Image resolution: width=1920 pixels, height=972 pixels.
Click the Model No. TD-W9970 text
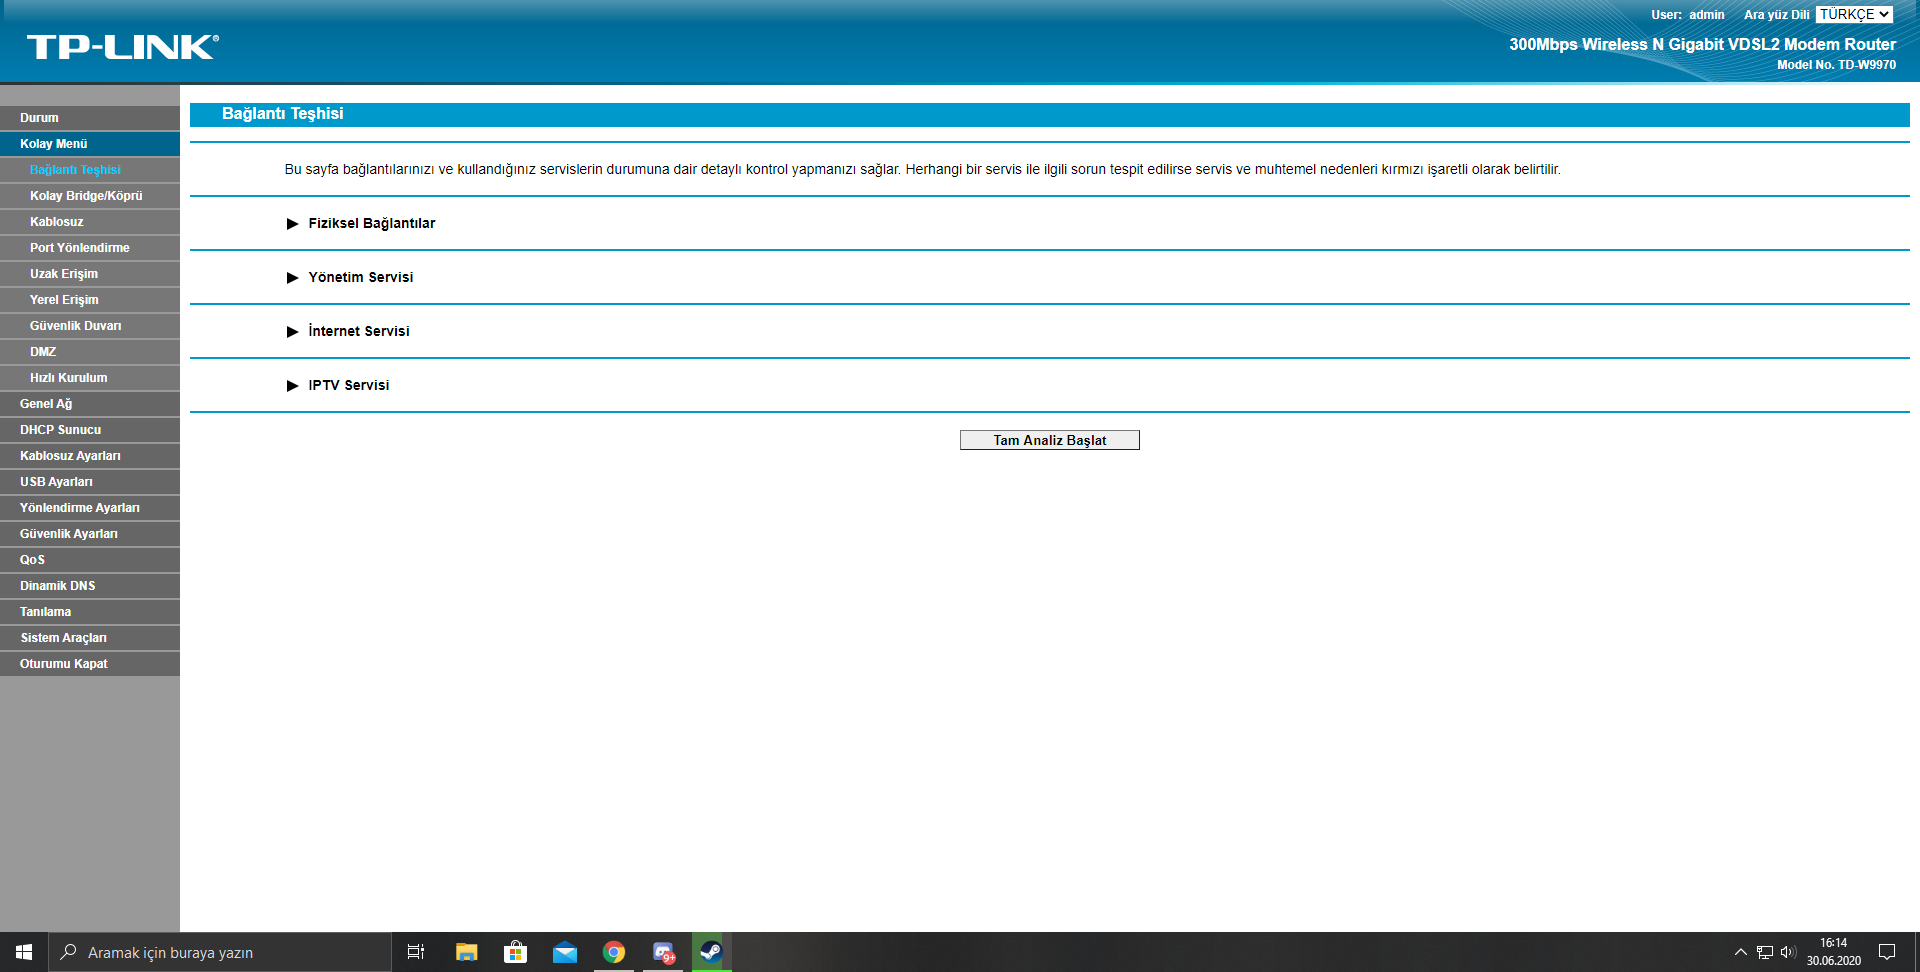(x=1836, y=65)
